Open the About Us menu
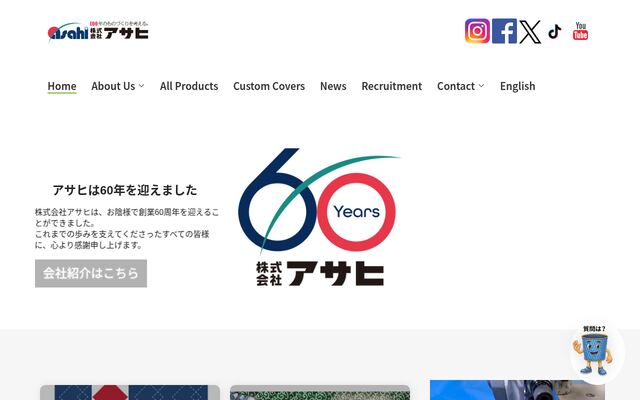This screenshot has width=640, height=400. pyautogui.click(x=113, y=86)
